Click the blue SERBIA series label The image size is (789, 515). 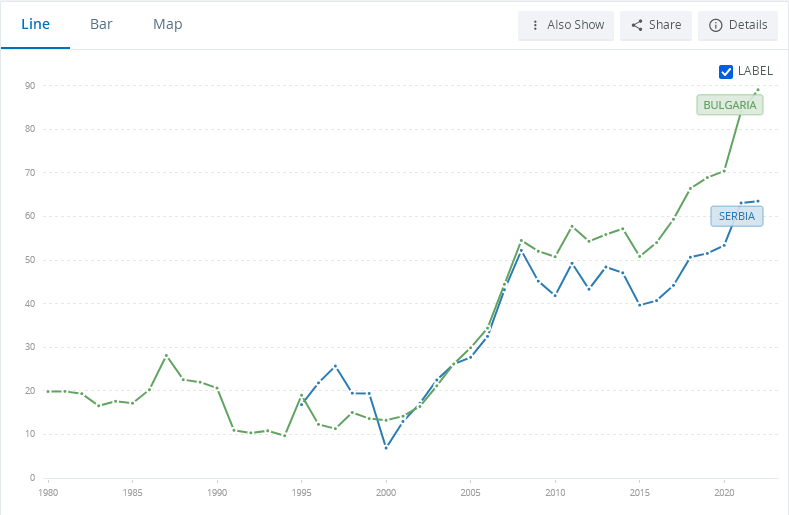(x=736, y=216)
